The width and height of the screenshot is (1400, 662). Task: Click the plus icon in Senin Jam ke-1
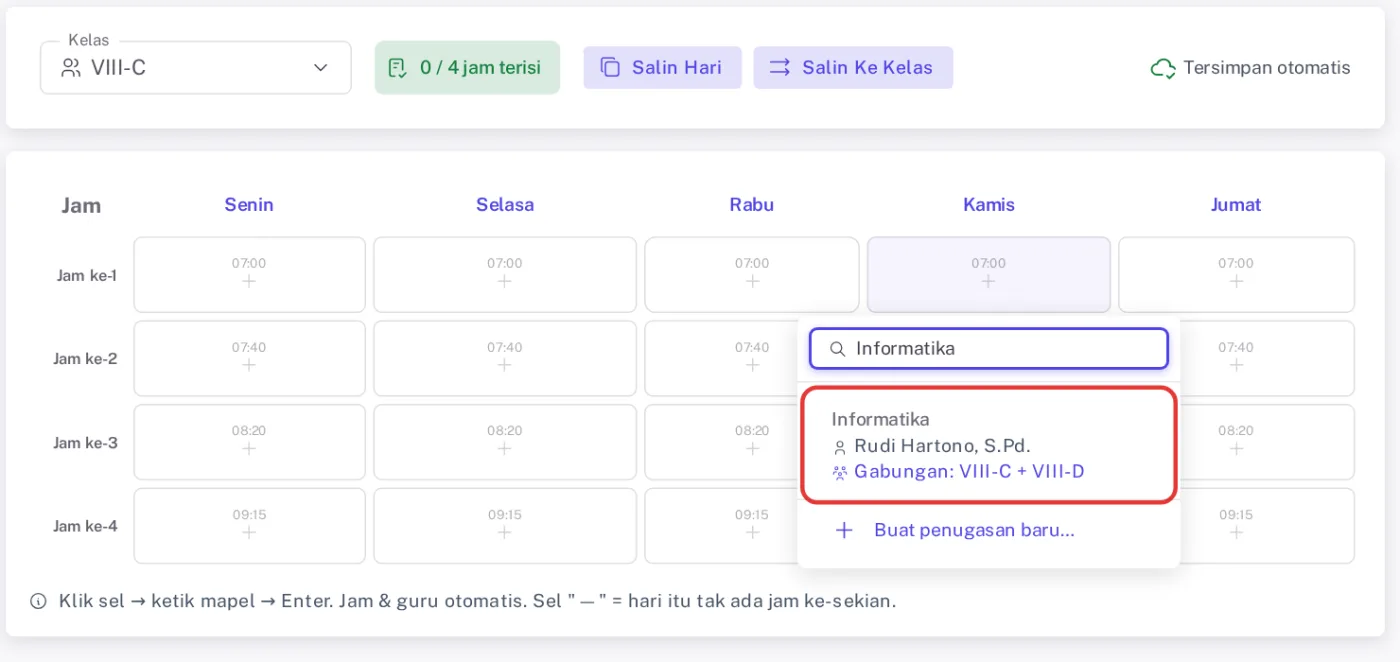pyautogui.click(x=249, y=282)
